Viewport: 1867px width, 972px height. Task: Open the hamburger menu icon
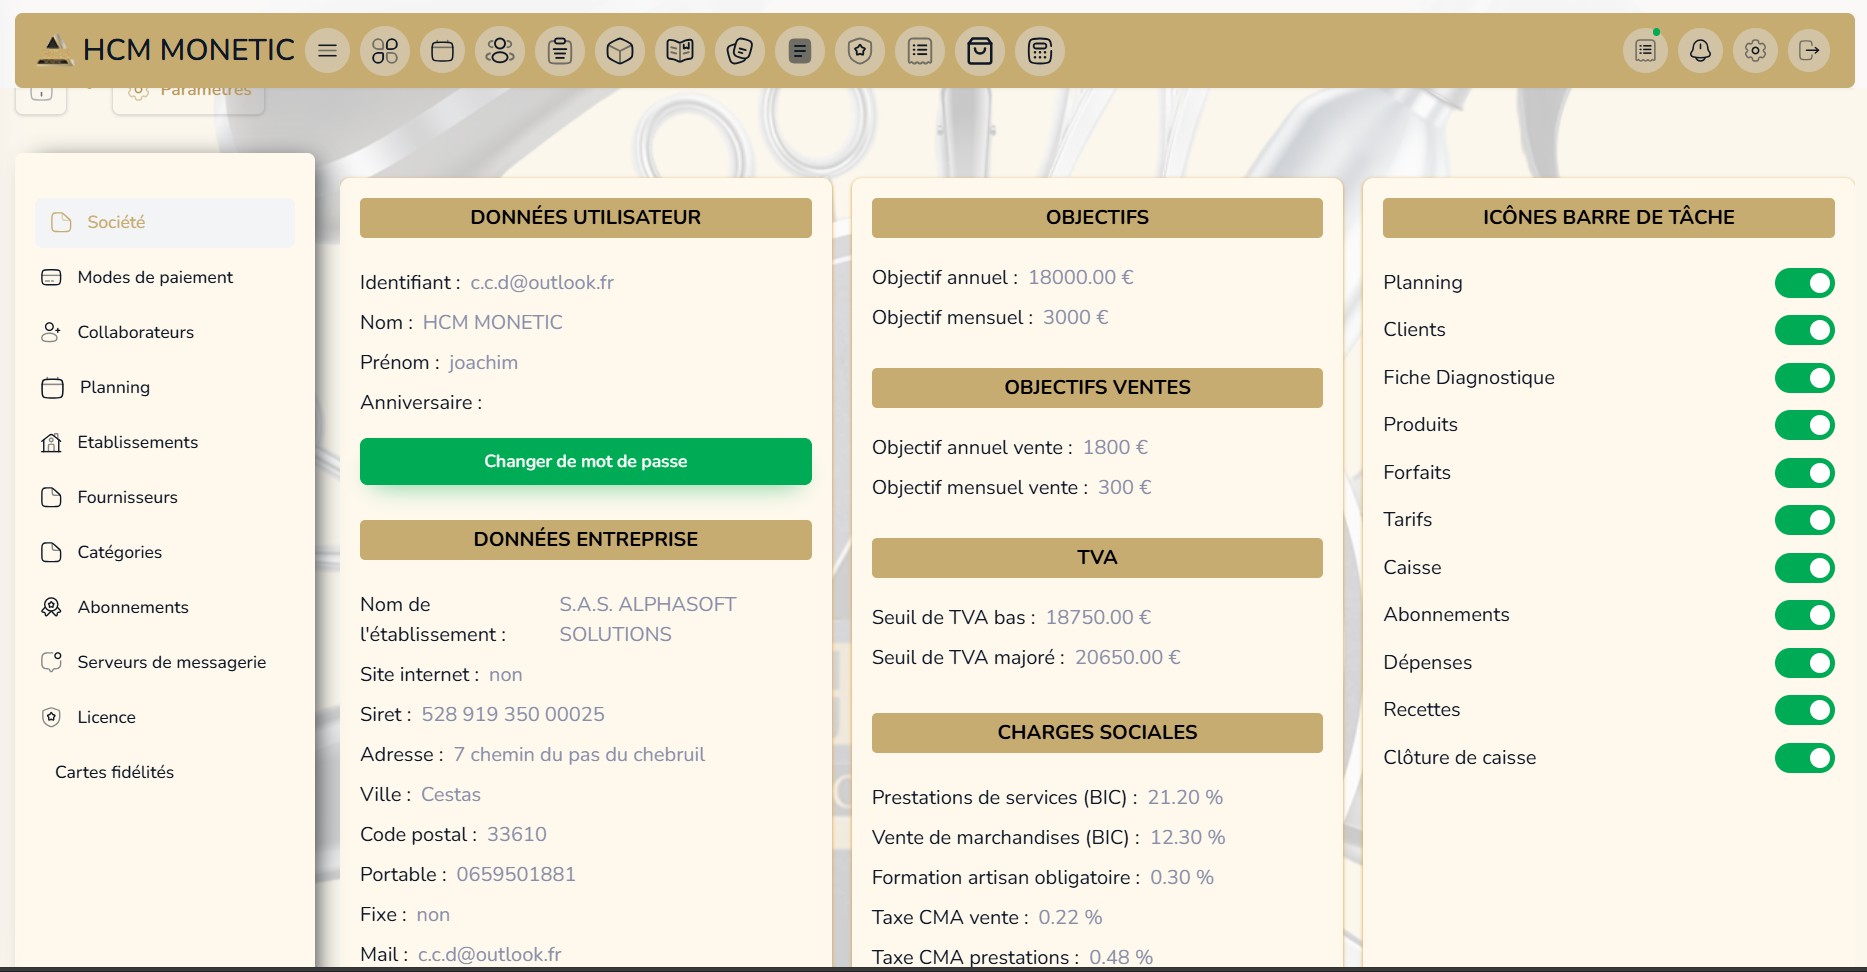pos(327,51)
